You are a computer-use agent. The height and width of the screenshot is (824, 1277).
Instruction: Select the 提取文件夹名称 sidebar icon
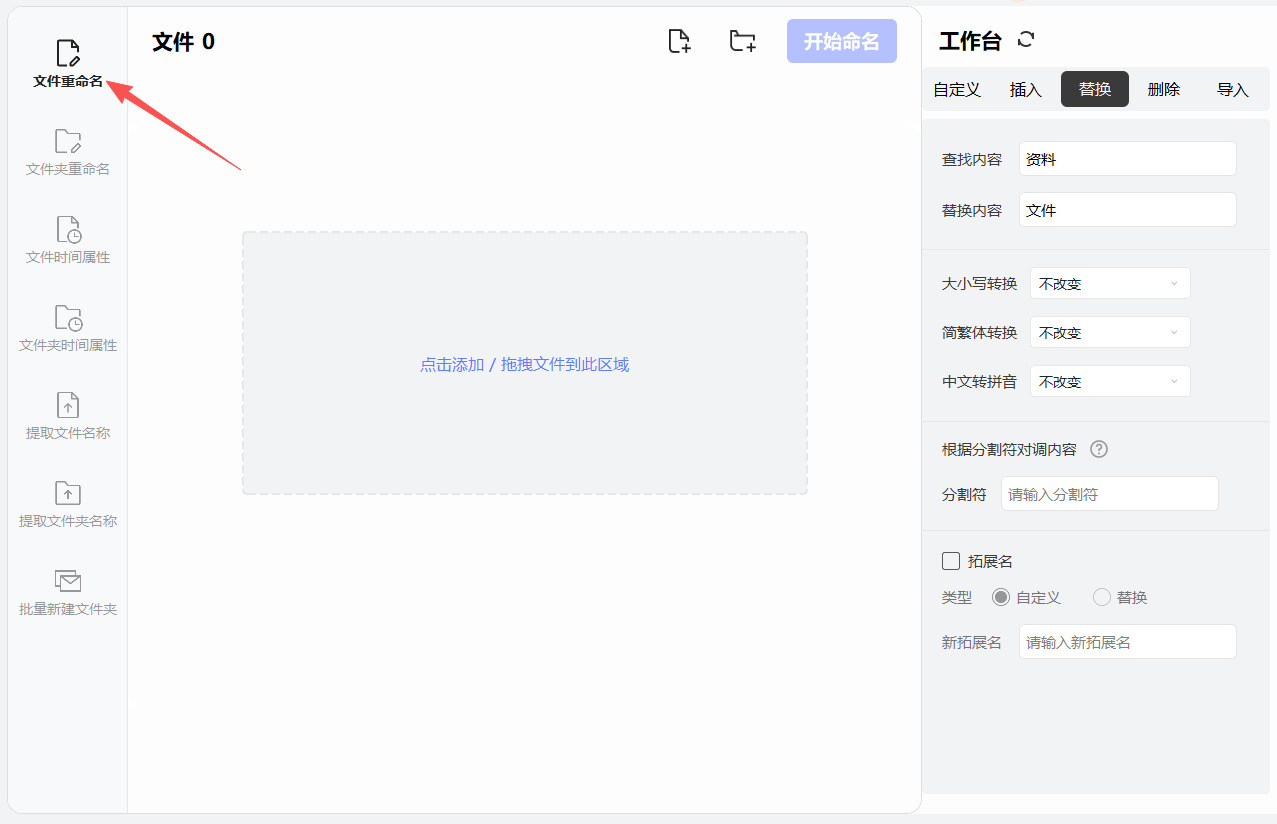tap(68, 505)
